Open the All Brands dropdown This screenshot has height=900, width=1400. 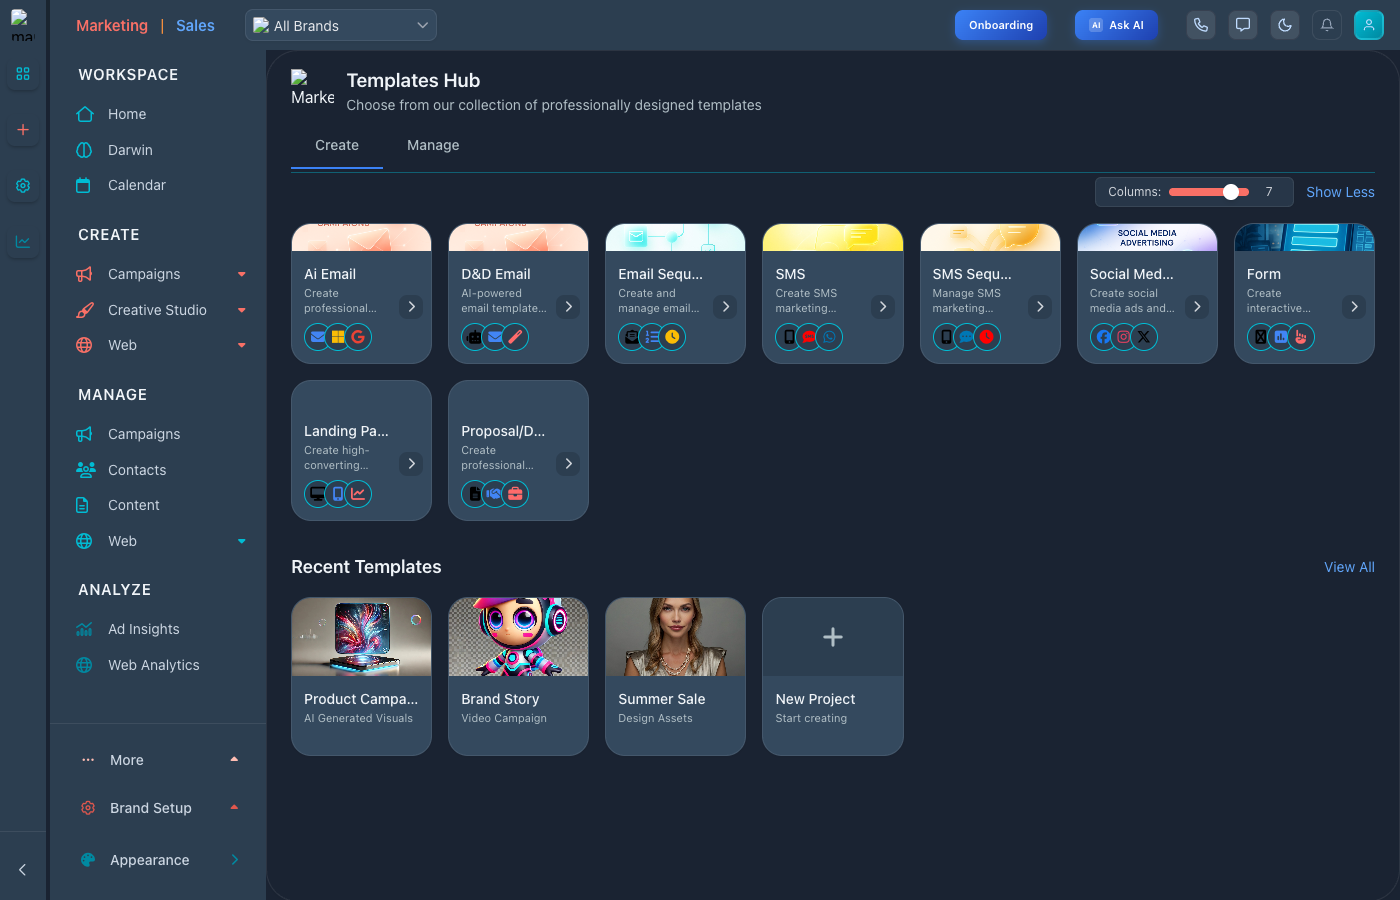pyautogui.click(x=341, y=25)
